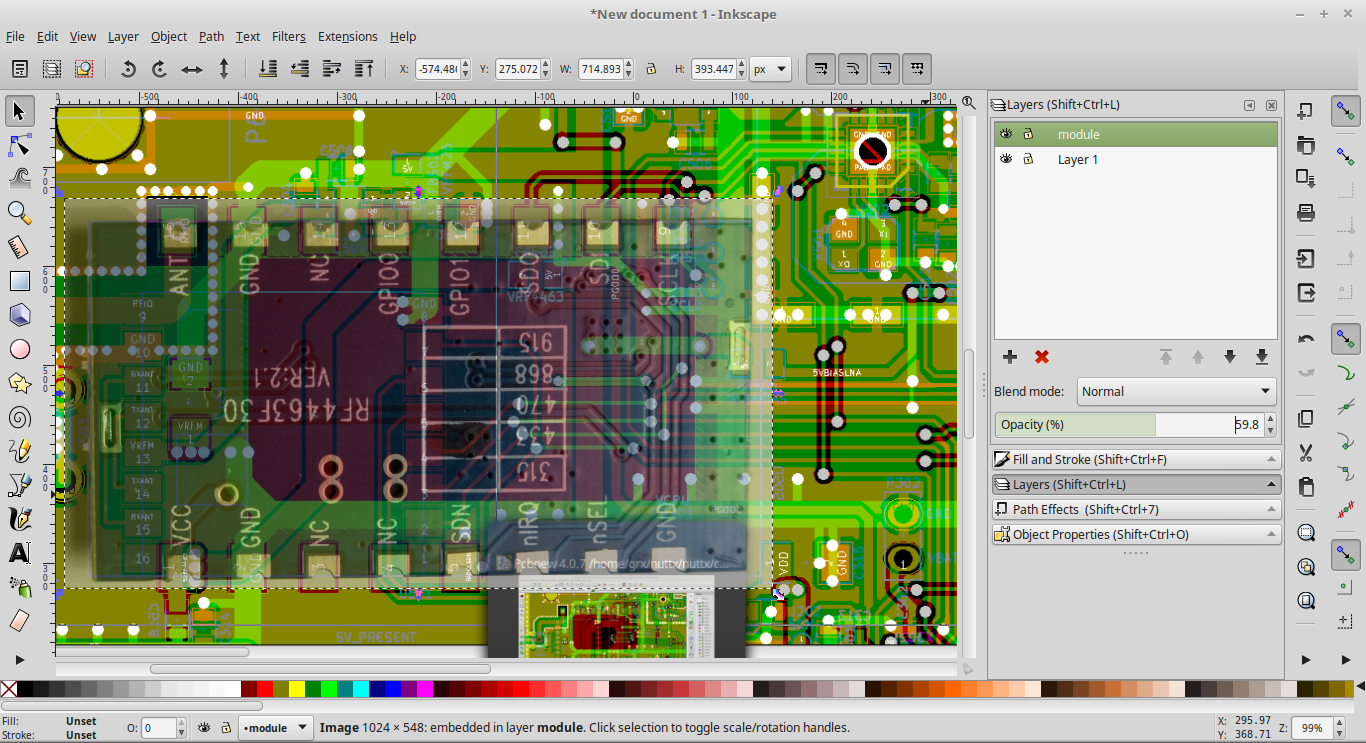The height and width of the screenshot is (743, 1366).
Task: Toggle the lock on Layer 1
Action: coord(1027,159)
